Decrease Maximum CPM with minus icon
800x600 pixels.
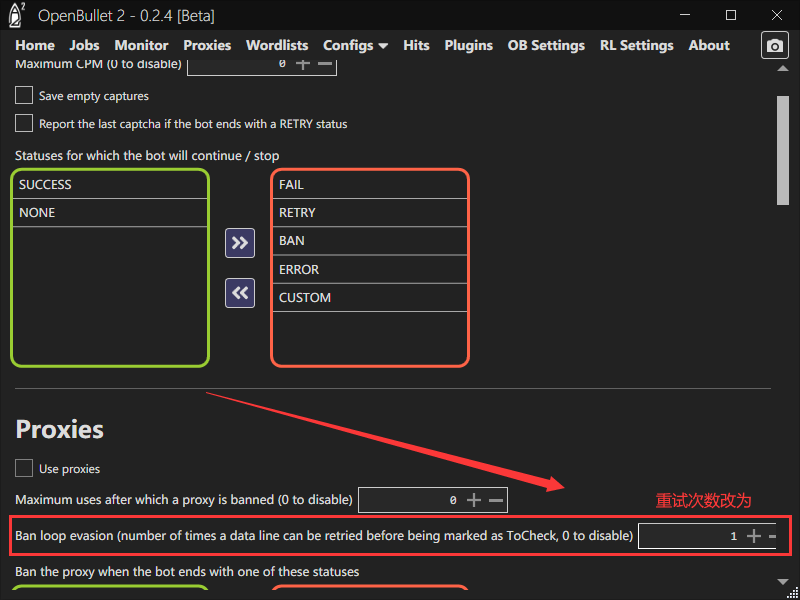click(x=324, y=63)
